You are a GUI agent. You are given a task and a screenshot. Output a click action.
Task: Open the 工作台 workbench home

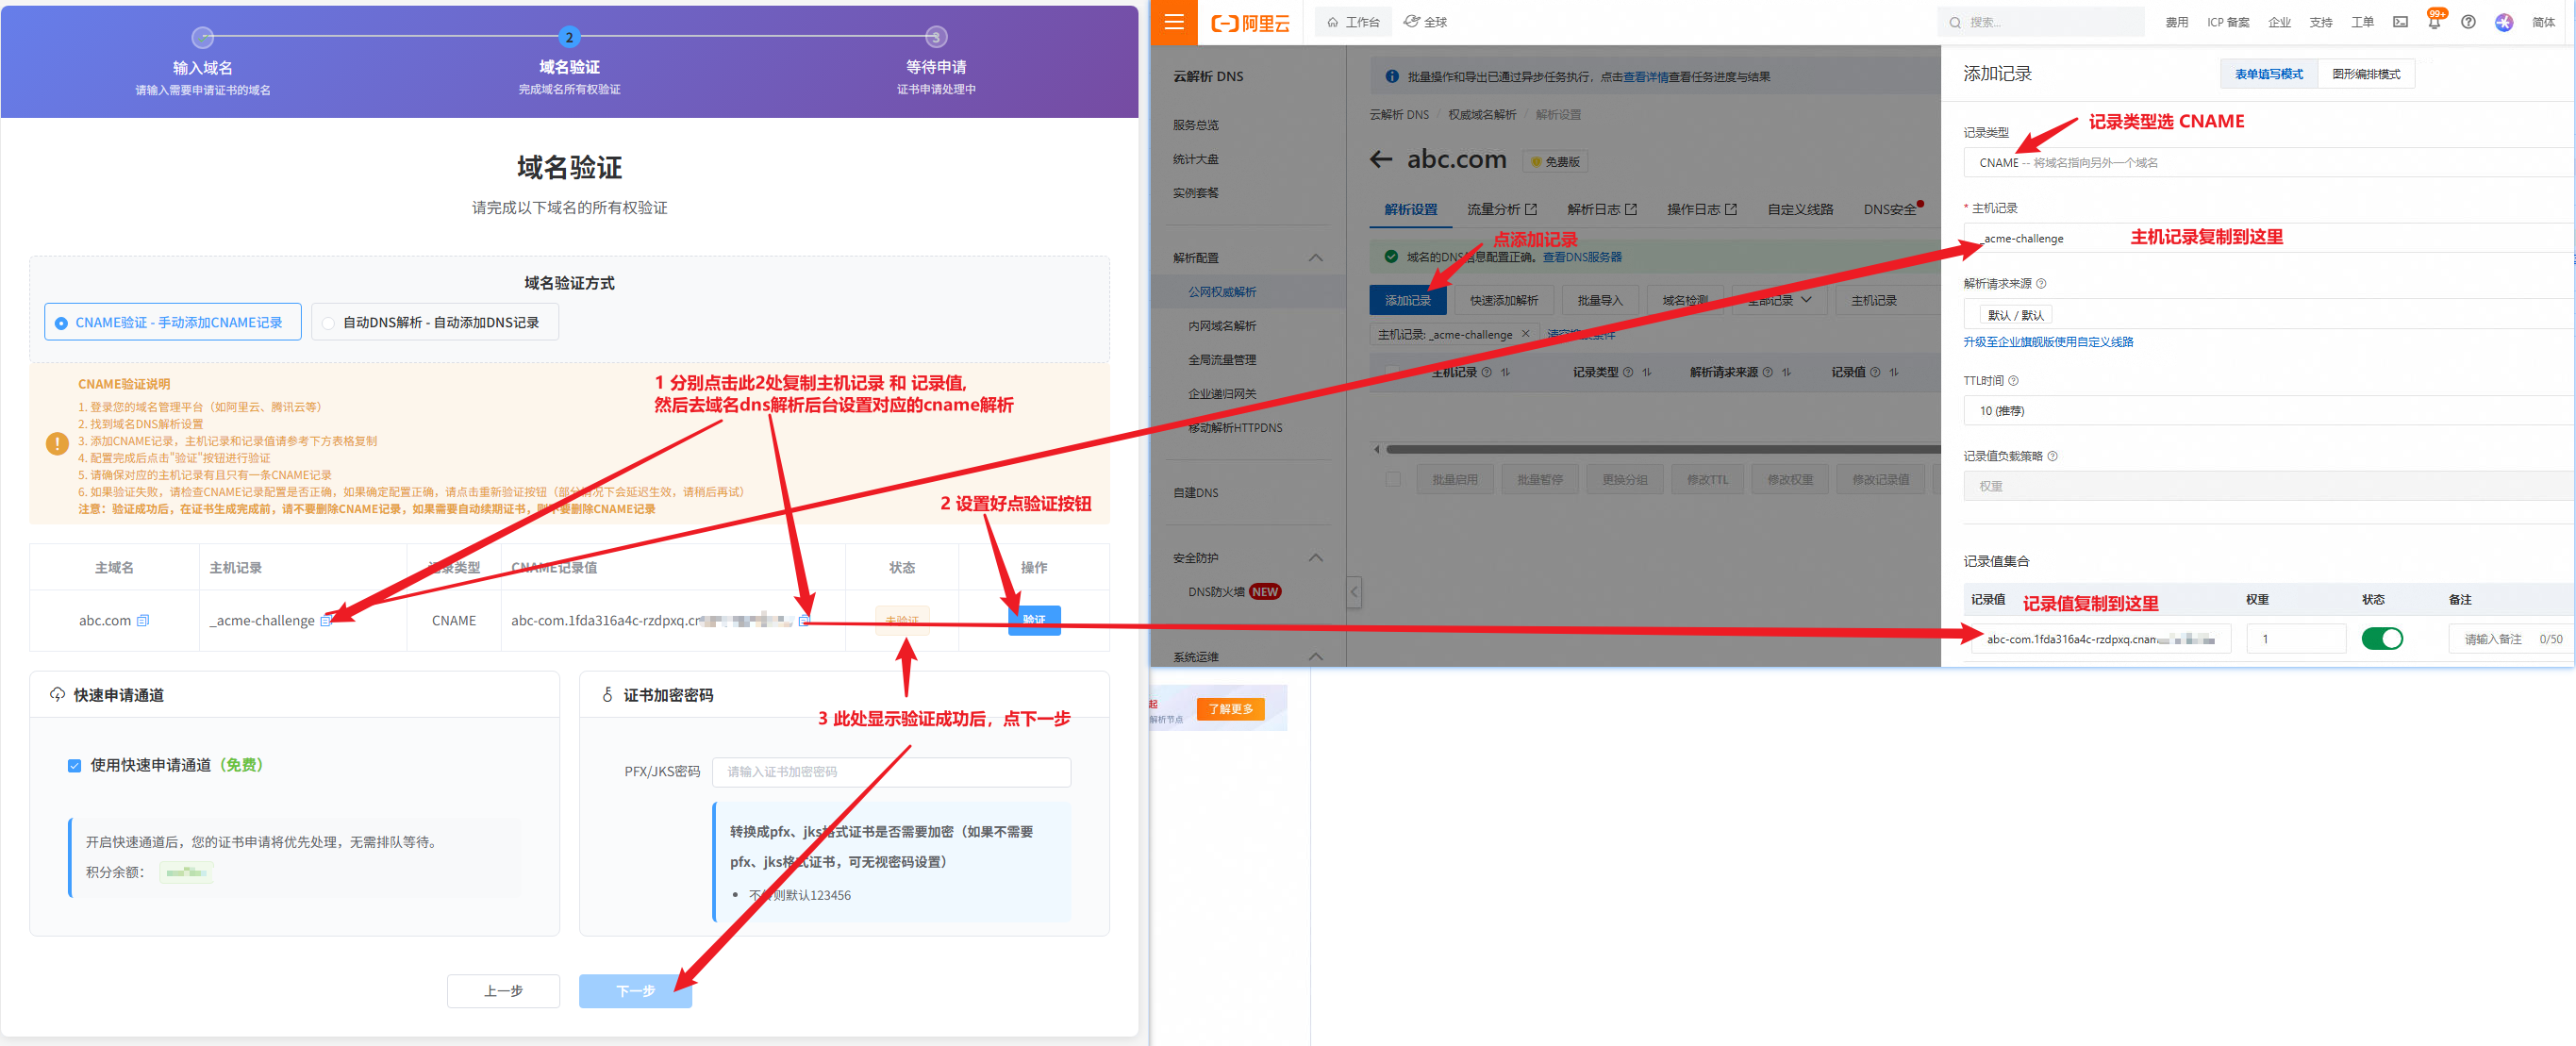pyautogui.click(x=1352, y=22)
